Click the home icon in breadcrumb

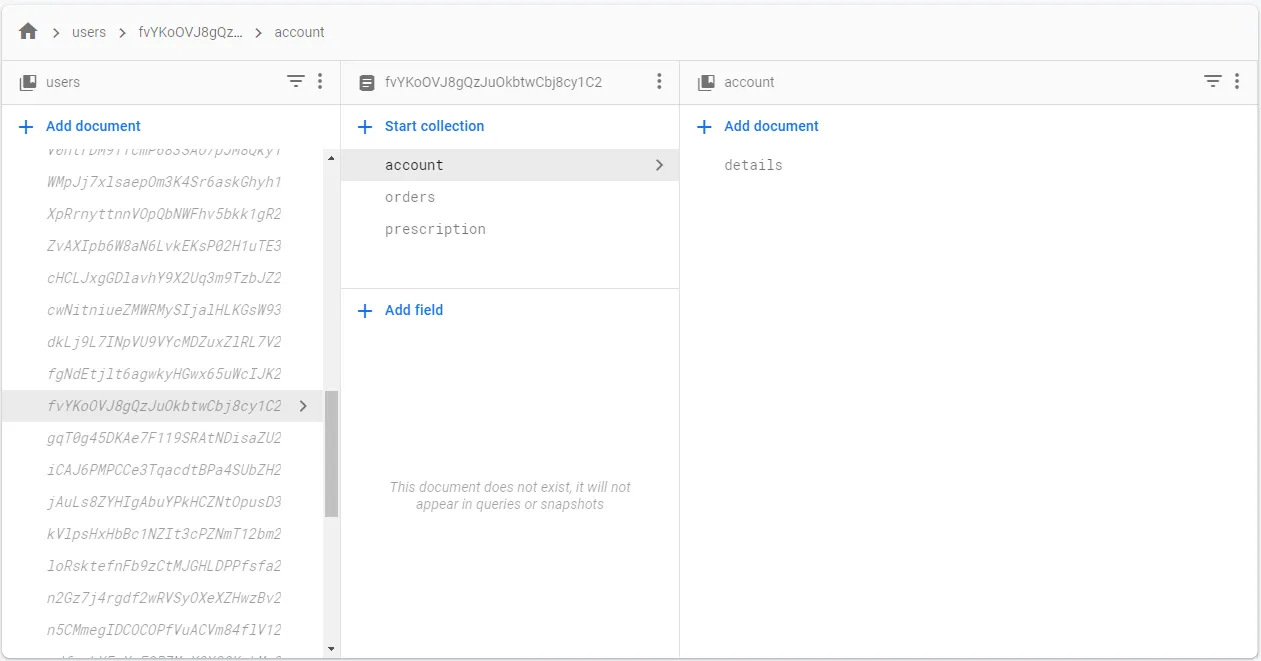28,32
